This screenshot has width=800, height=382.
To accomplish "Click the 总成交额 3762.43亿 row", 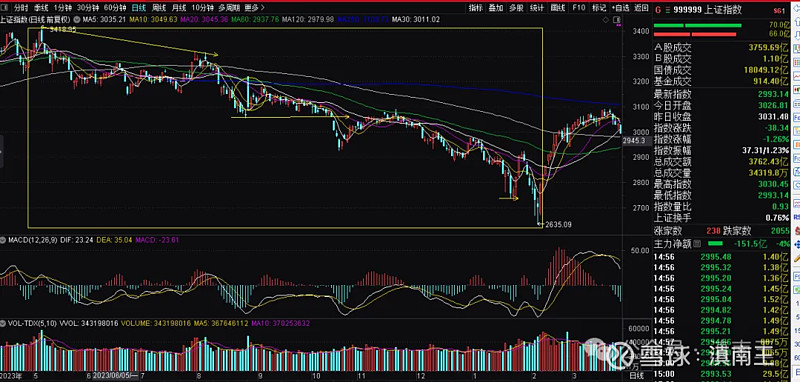I will pyautogui.click(x=721, y=161).
